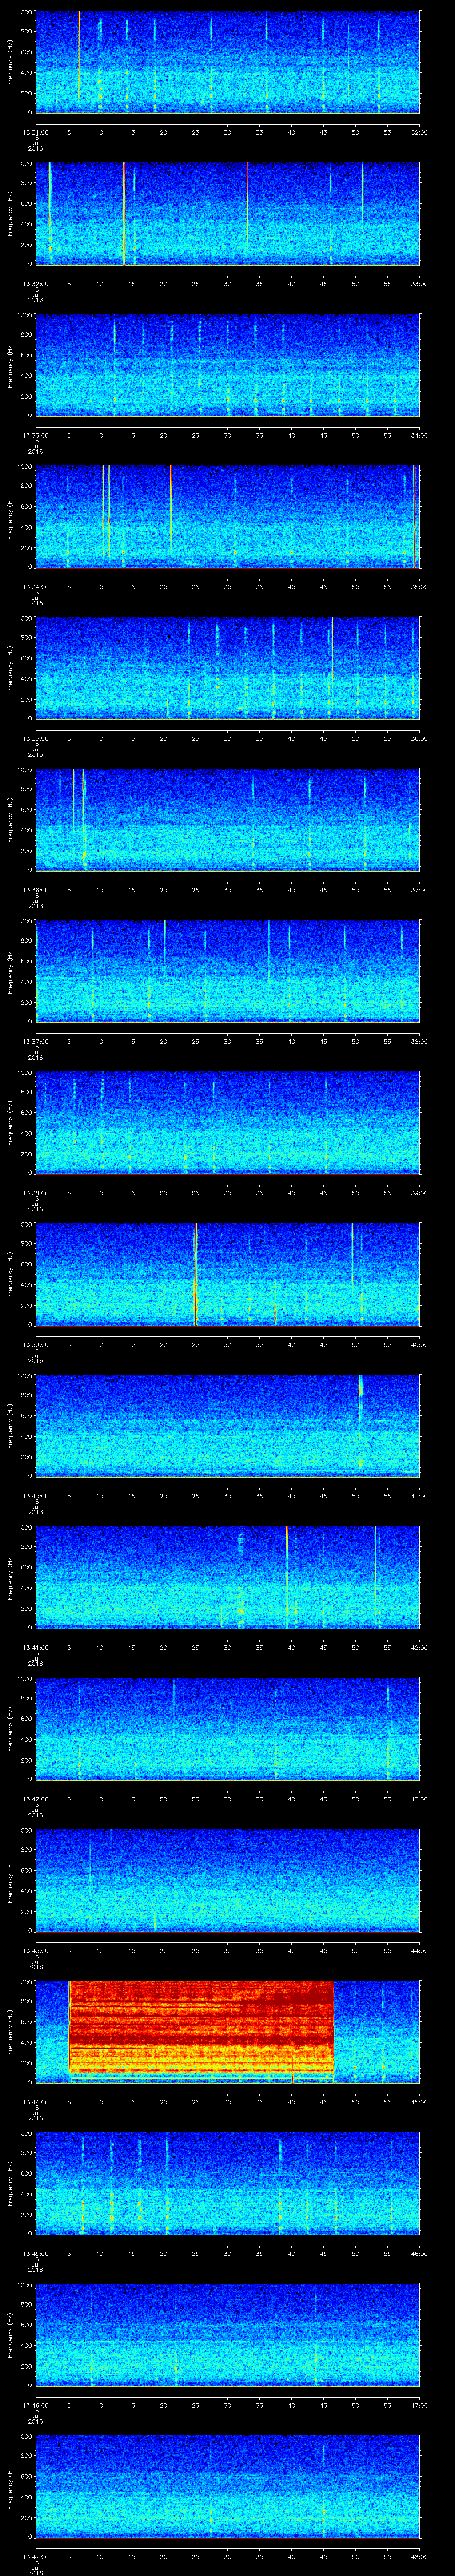This screenshot has height=2576, width=455.
Task: Click the 13:33:00 start time label
Action: pos(35,435)
